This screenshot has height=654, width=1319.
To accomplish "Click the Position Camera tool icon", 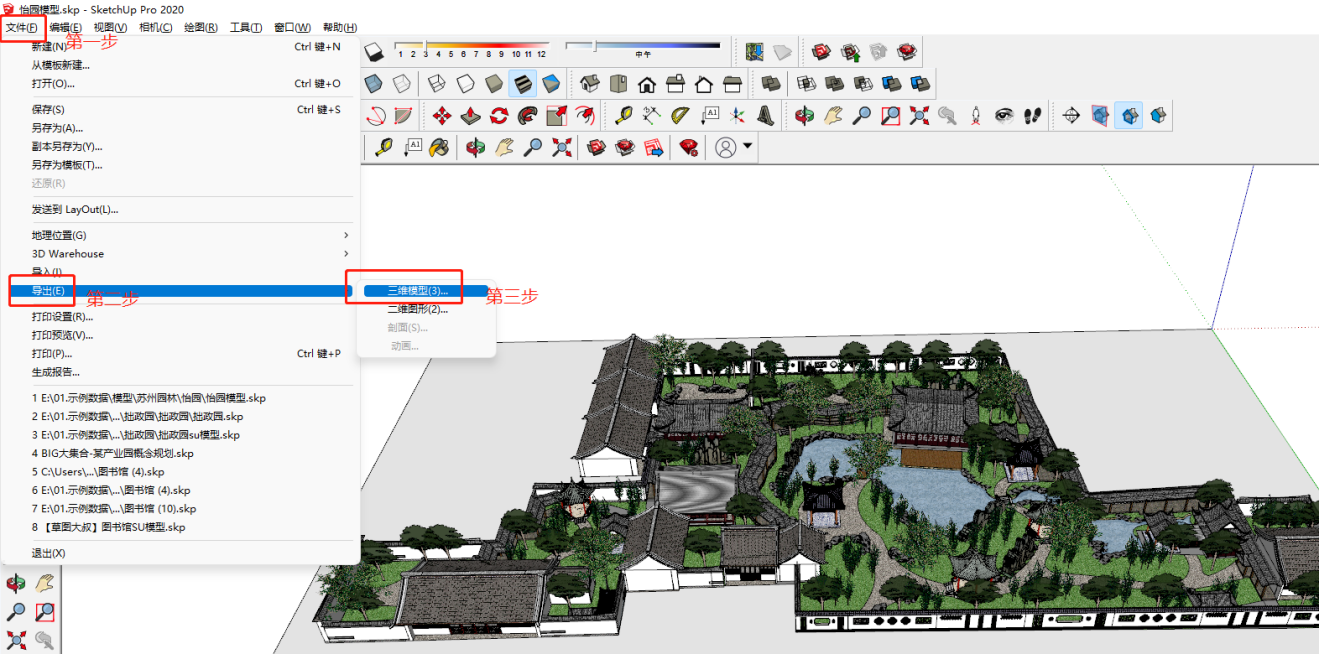I will (x=976, y=116).
